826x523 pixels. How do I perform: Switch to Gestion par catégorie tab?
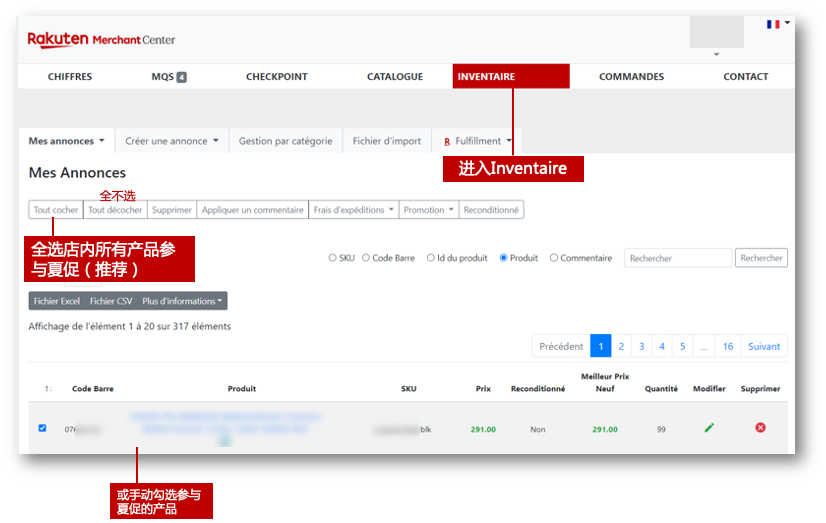pos(286,141)
